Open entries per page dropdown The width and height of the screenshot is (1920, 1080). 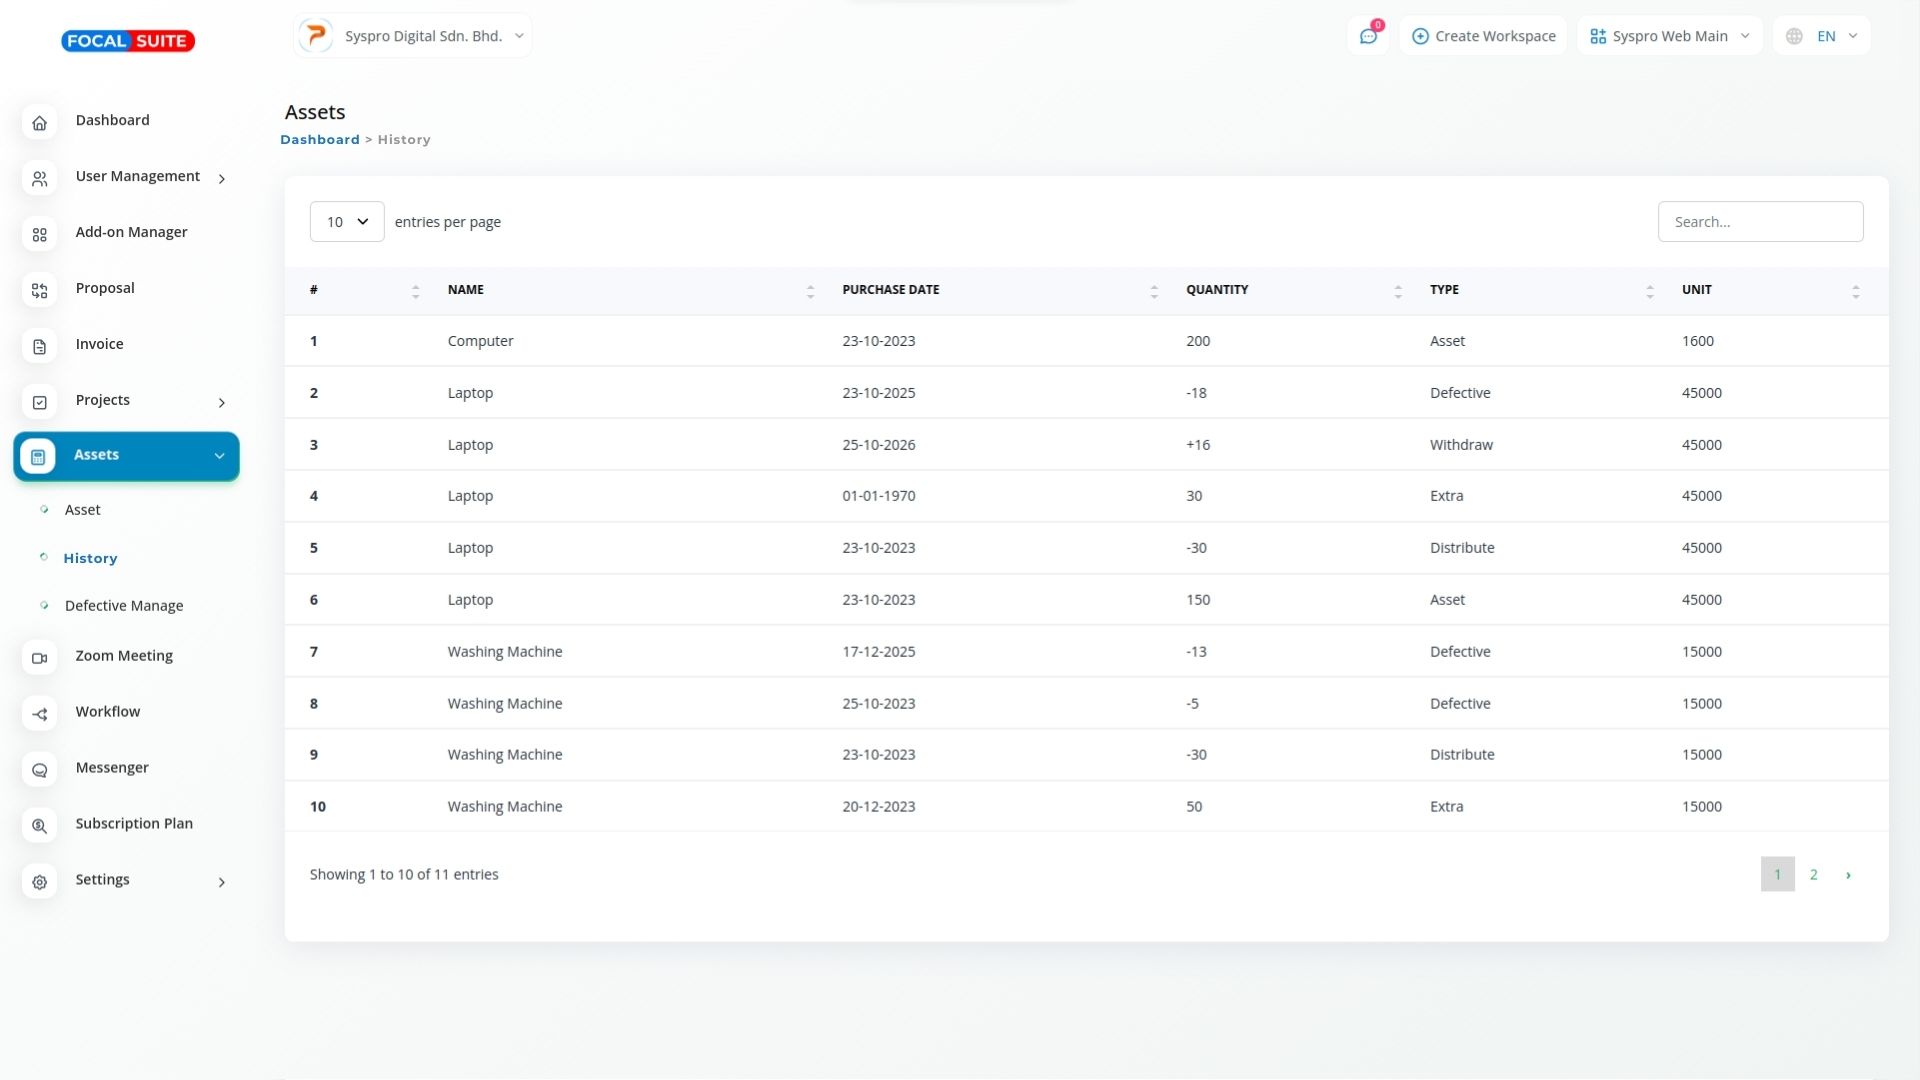coord(346,222)
